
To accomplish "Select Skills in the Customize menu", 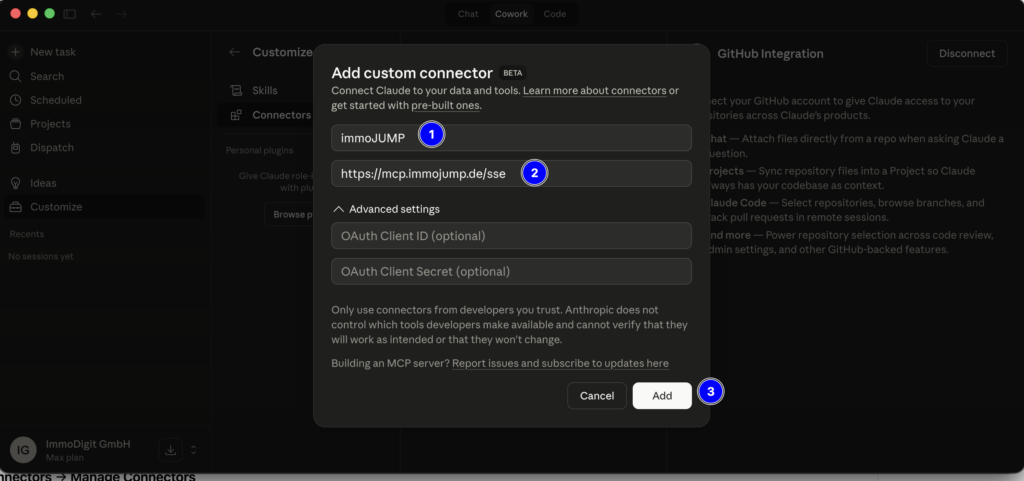I will pyautogui.click(x=264, y=90).
